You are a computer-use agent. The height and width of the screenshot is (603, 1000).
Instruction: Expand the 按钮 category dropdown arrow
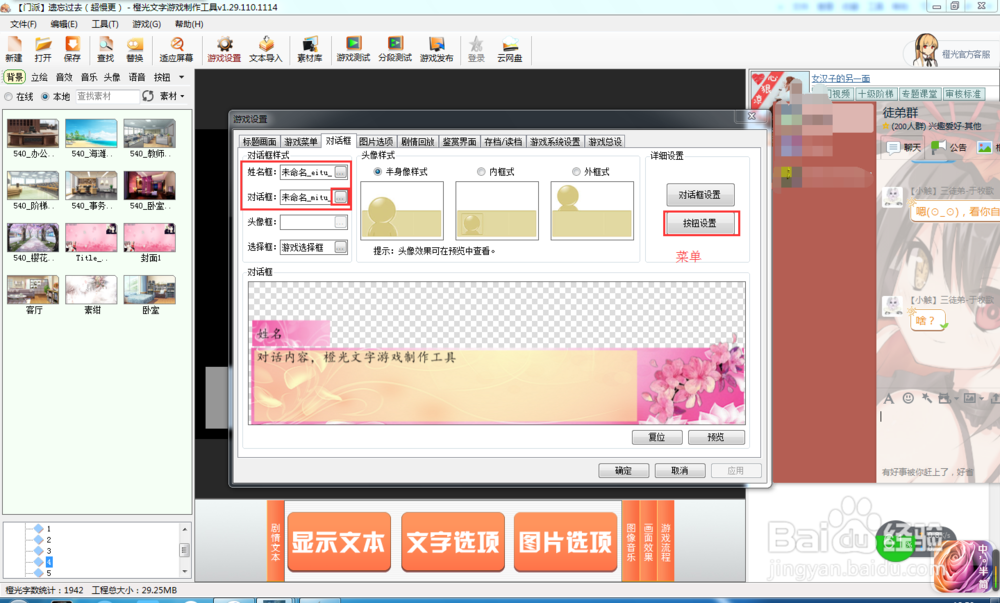click(x=181, y=76)
